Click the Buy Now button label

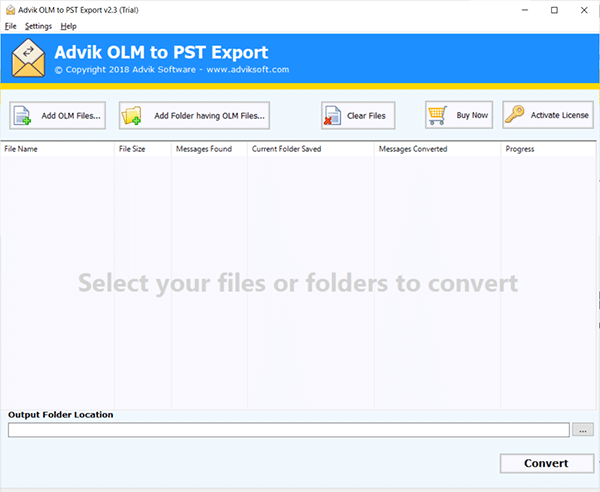click(472, 115)
